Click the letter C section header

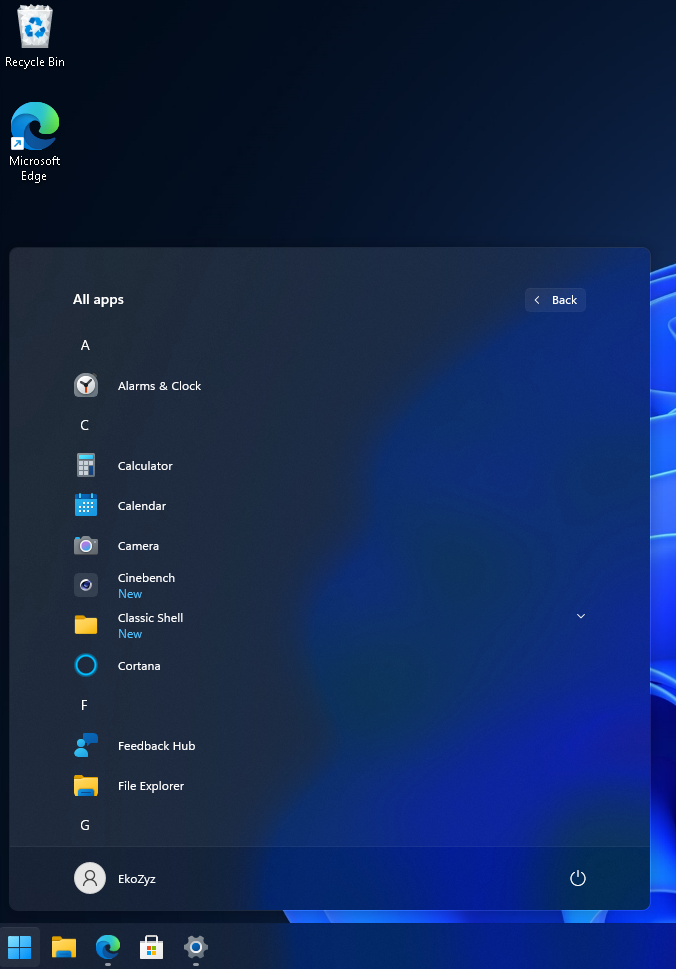[x=85, y=425]
